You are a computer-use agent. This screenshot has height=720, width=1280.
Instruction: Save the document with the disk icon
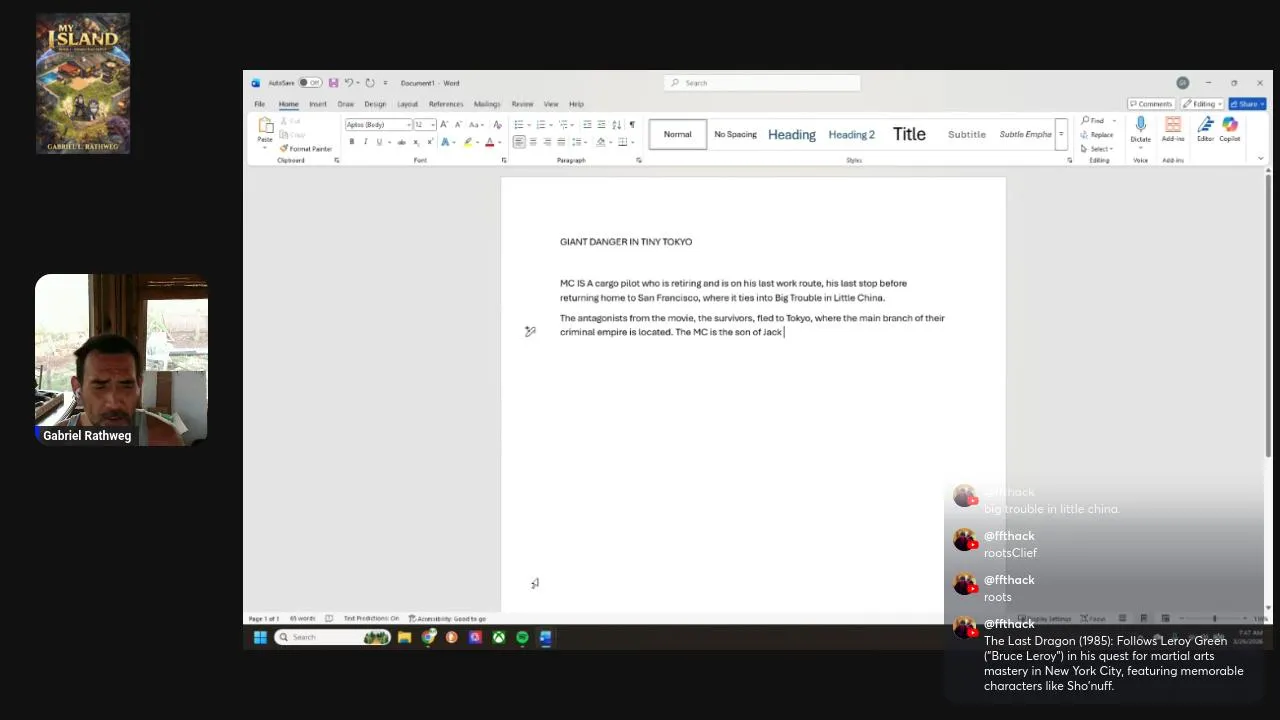click(333, 83)
